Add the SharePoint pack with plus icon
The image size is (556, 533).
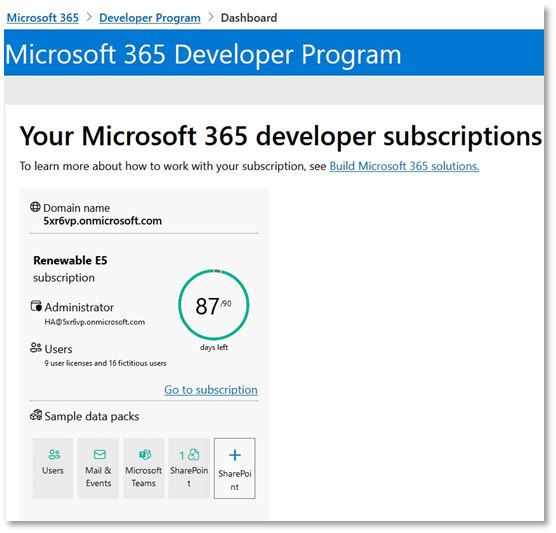coord(235,468)
